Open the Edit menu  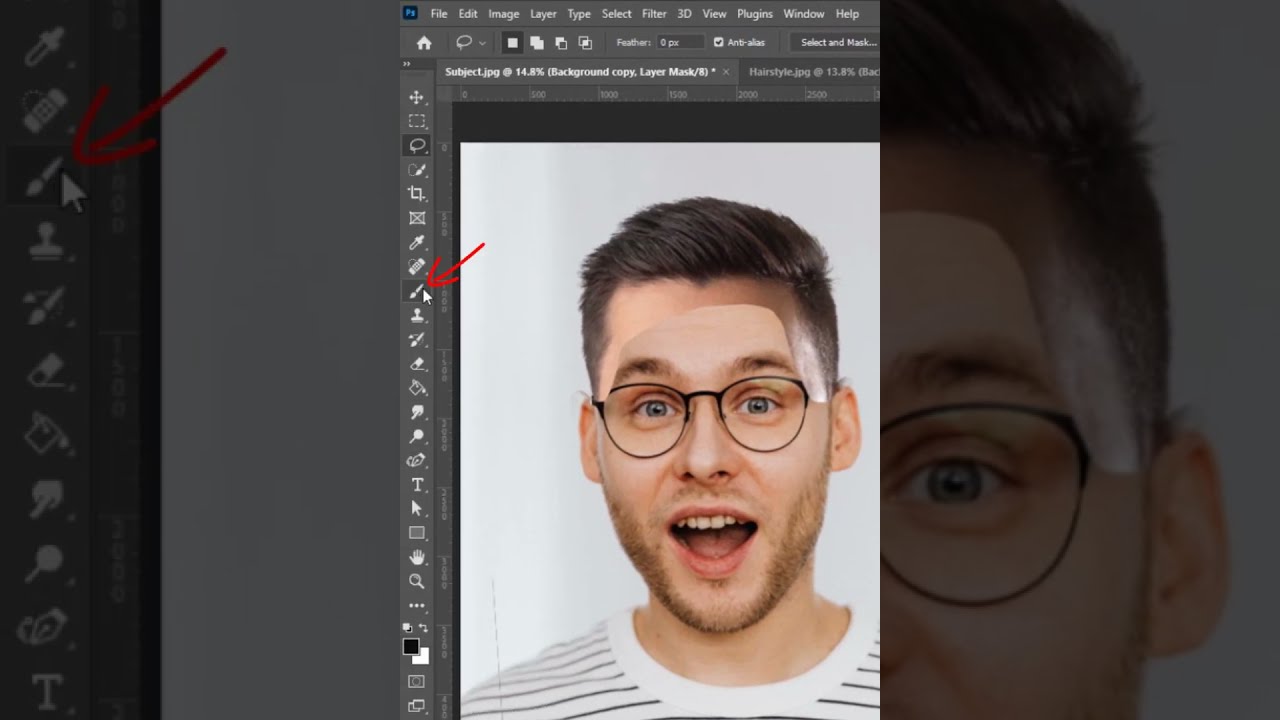pos(468,14)
